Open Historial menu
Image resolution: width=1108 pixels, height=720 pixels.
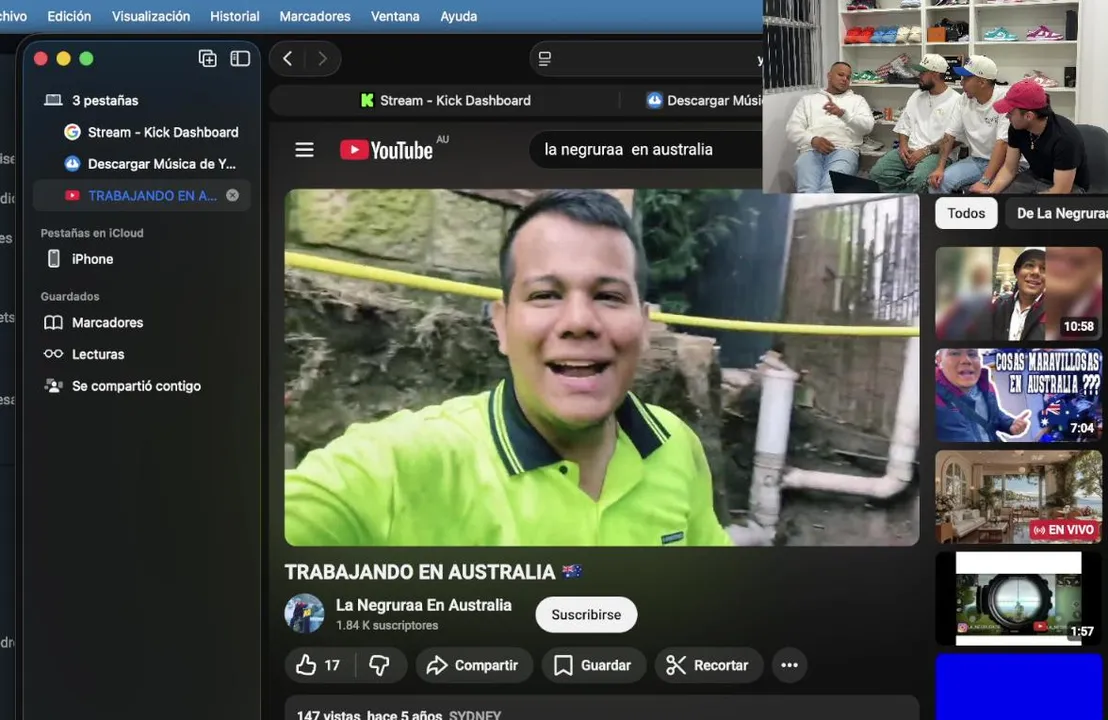coord(235,16)
